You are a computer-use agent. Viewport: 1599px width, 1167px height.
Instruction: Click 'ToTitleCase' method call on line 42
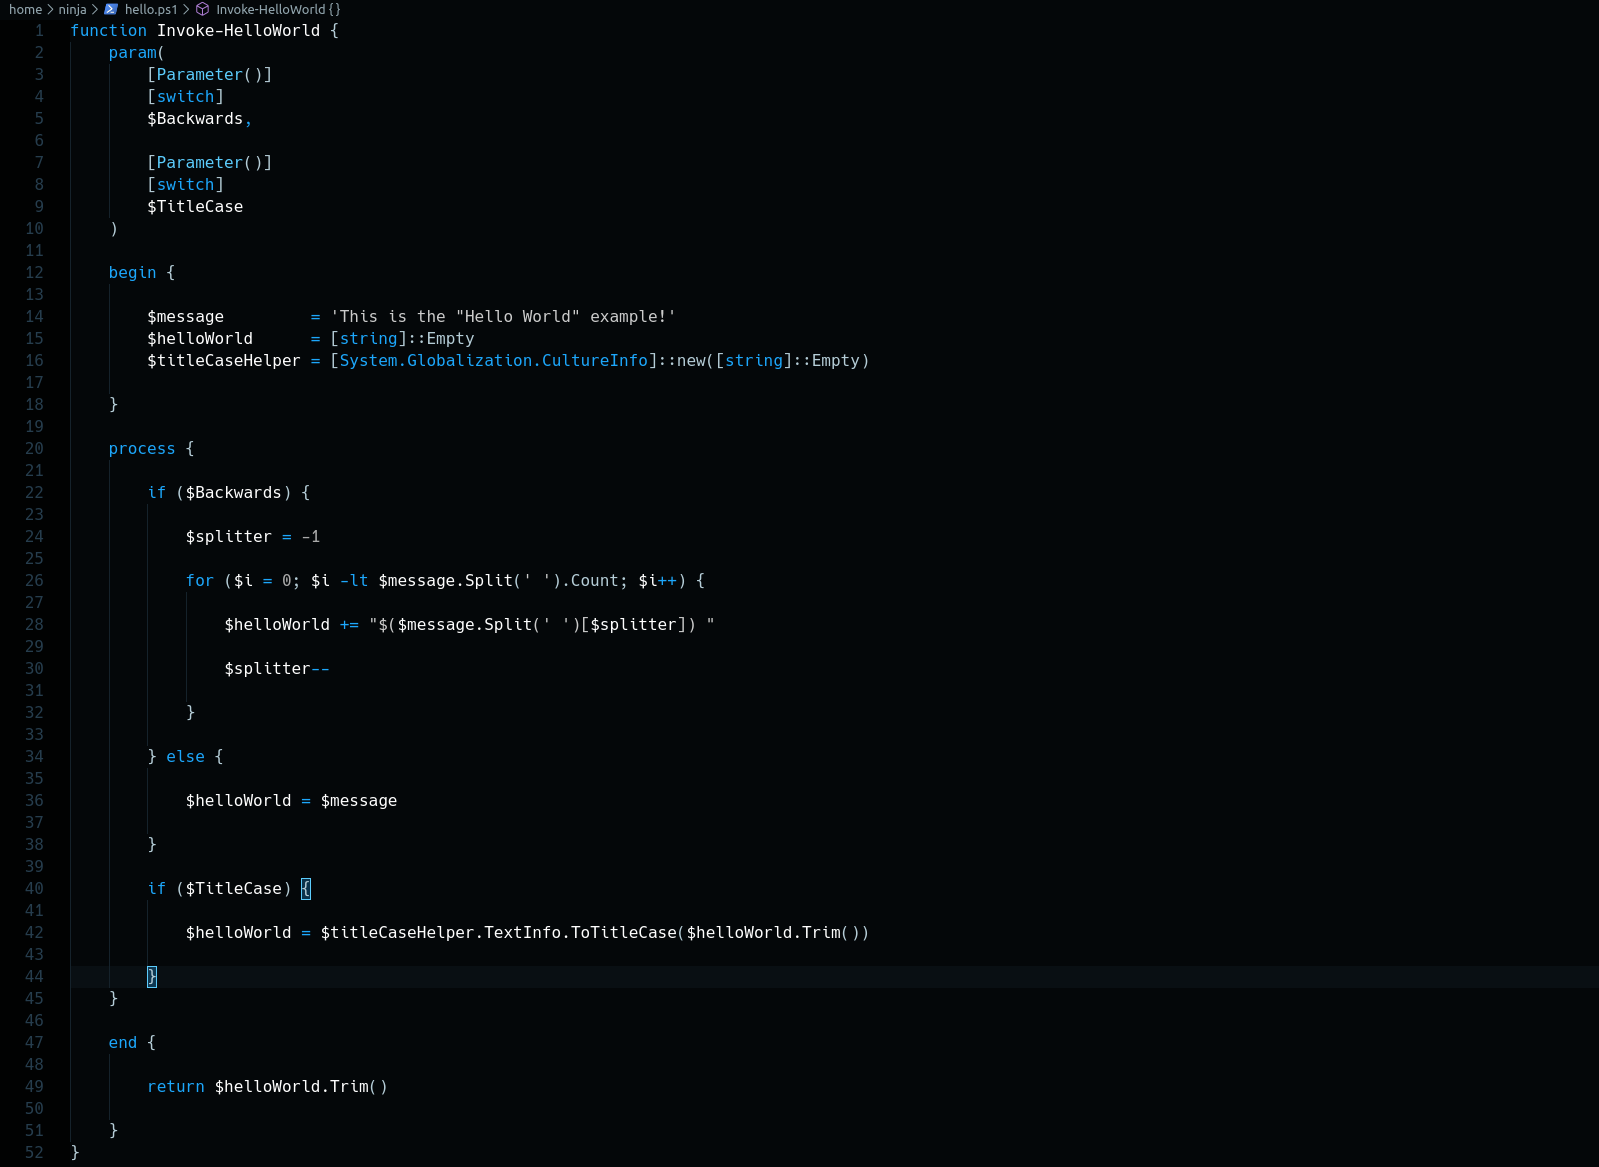(624, 933)
